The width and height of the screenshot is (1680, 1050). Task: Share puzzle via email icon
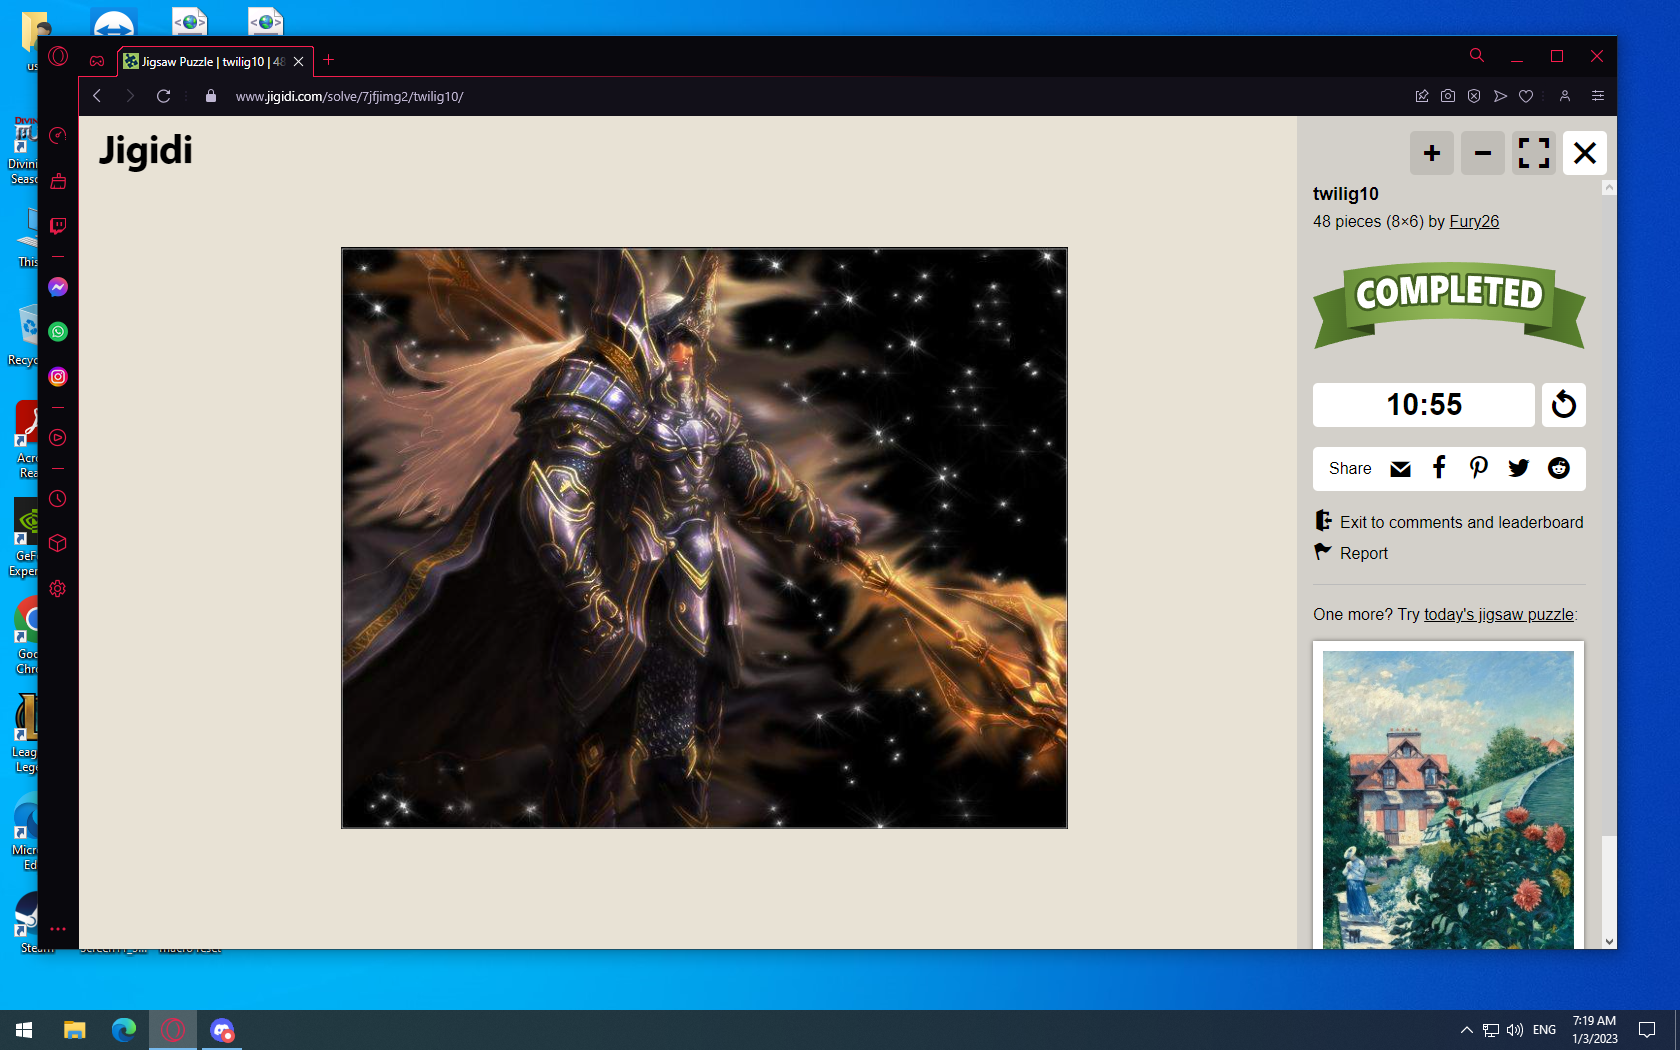coord(1400,469)
